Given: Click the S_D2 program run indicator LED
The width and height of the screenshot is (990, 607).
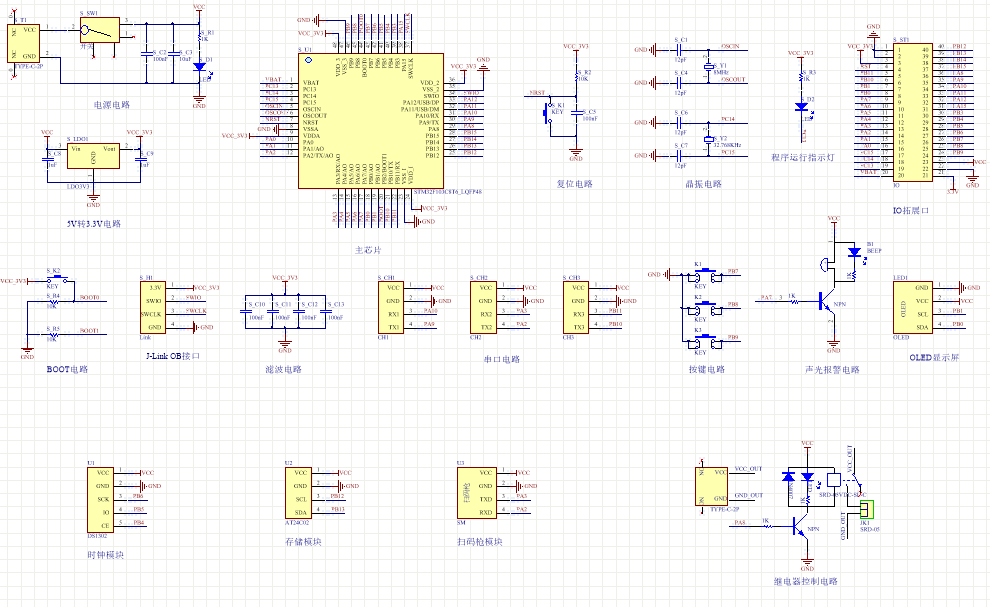Looking at the screenshot, I should [x=802, y=107].
